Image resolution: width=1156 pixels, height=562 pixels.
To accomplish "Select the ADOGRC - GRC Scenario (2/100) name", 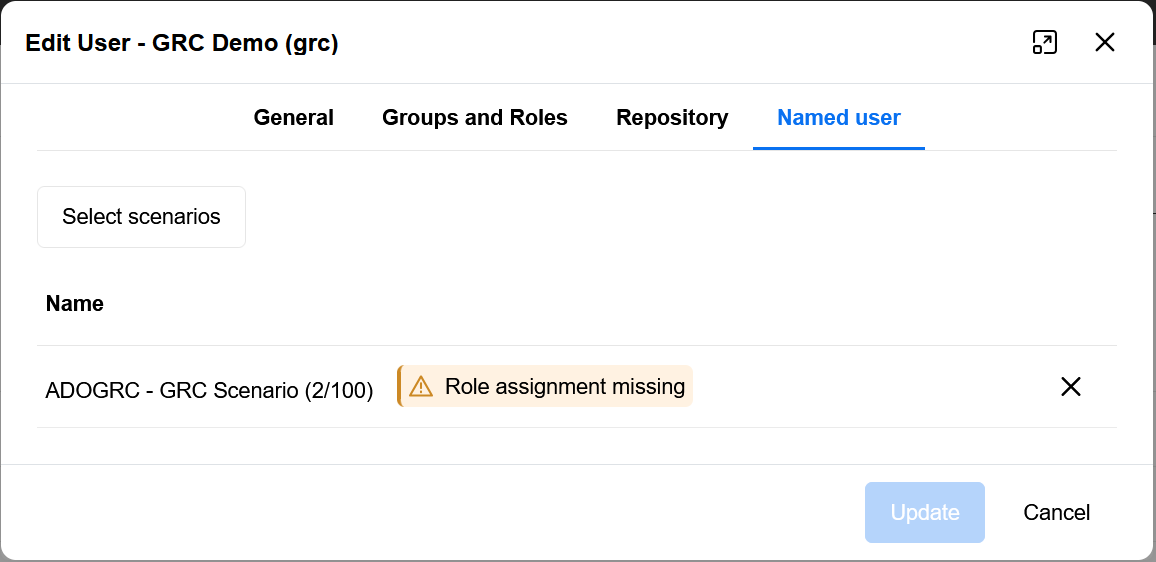I will click(x=209, y=390).
